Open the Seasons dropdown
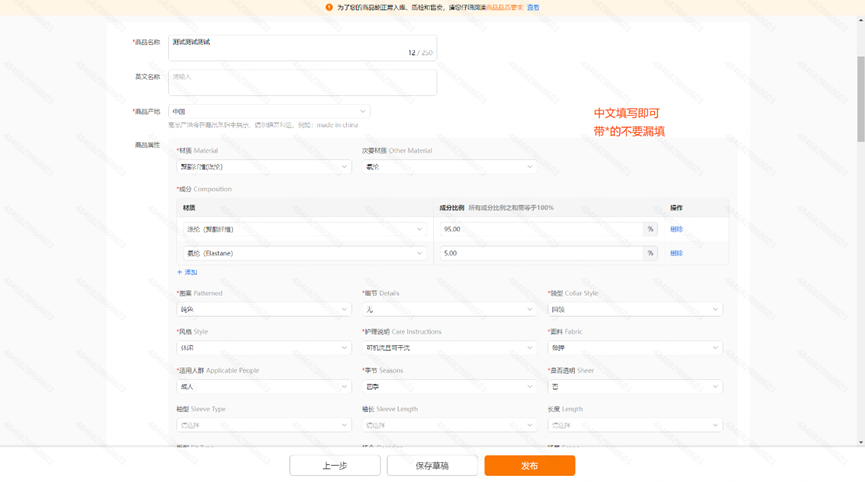Viewport: 865px width, 482px height. [x=449, y=387]
